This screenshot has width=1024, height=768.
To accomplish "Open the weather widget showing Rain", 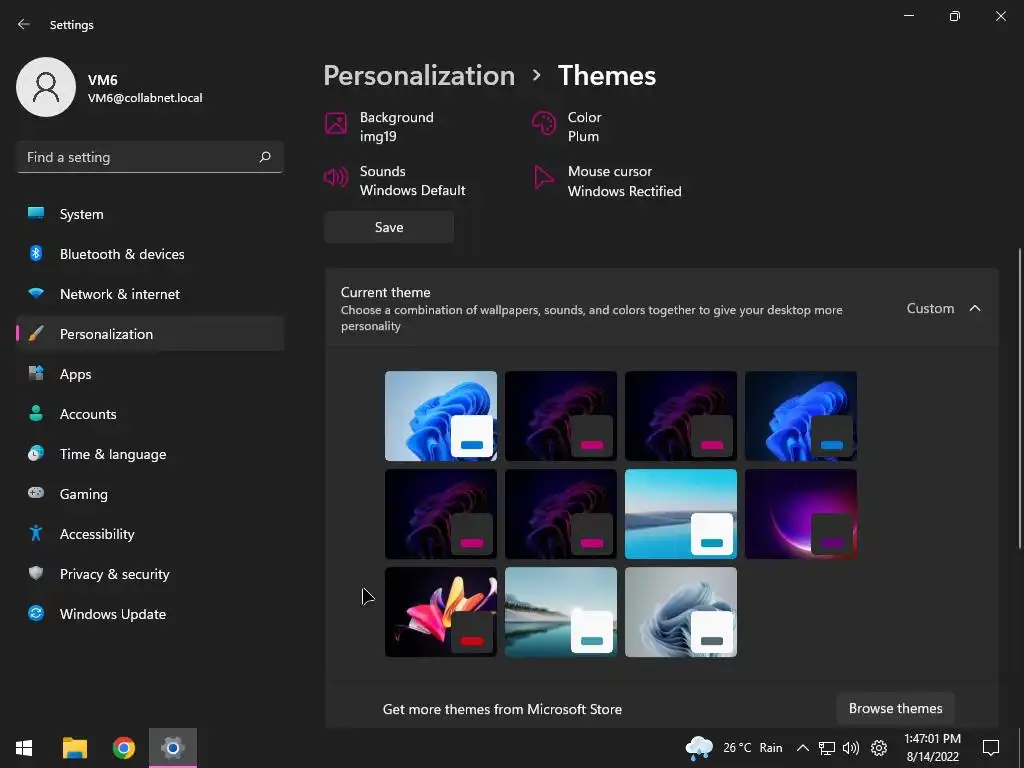I will point(734,748).
